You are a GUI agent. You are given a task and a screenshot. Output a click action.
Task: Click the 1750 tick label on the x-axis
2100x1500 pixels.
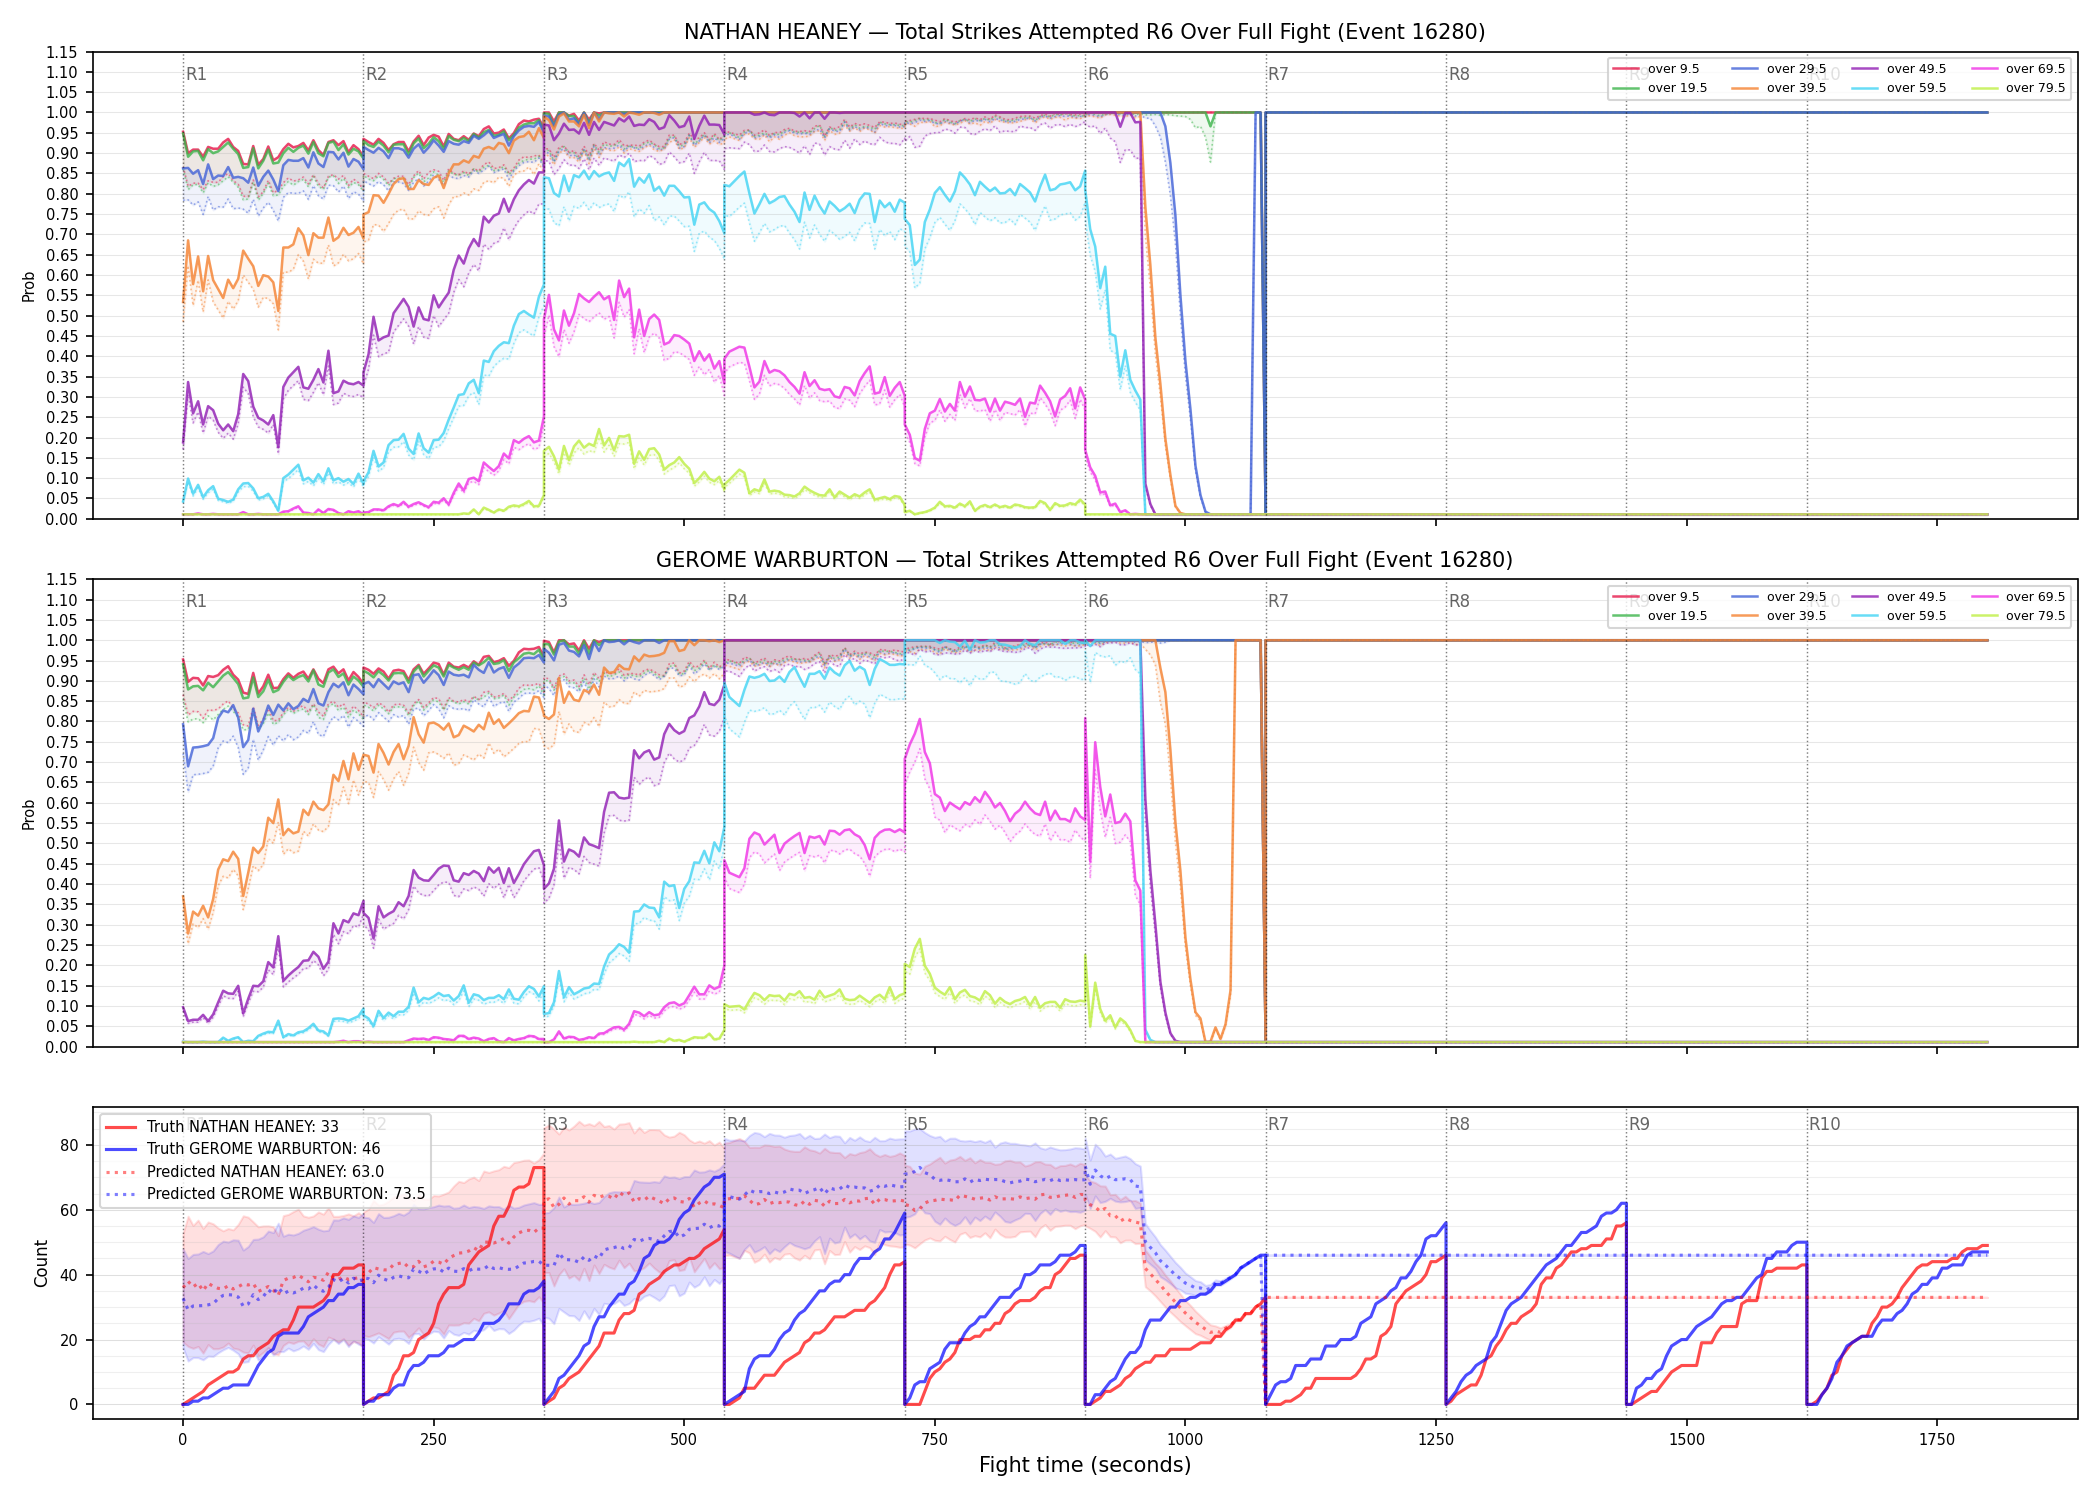[x=1937, y=1440]
